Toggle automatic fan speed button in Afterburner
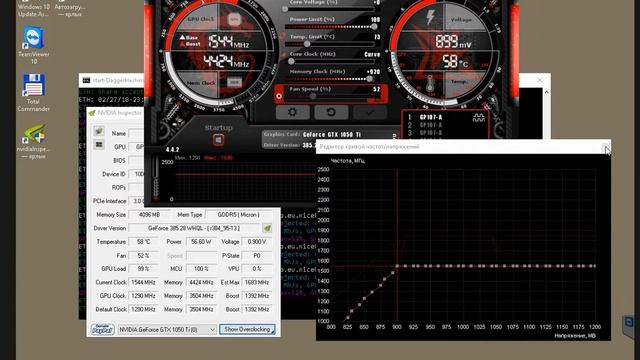 [x=279, y=96]
